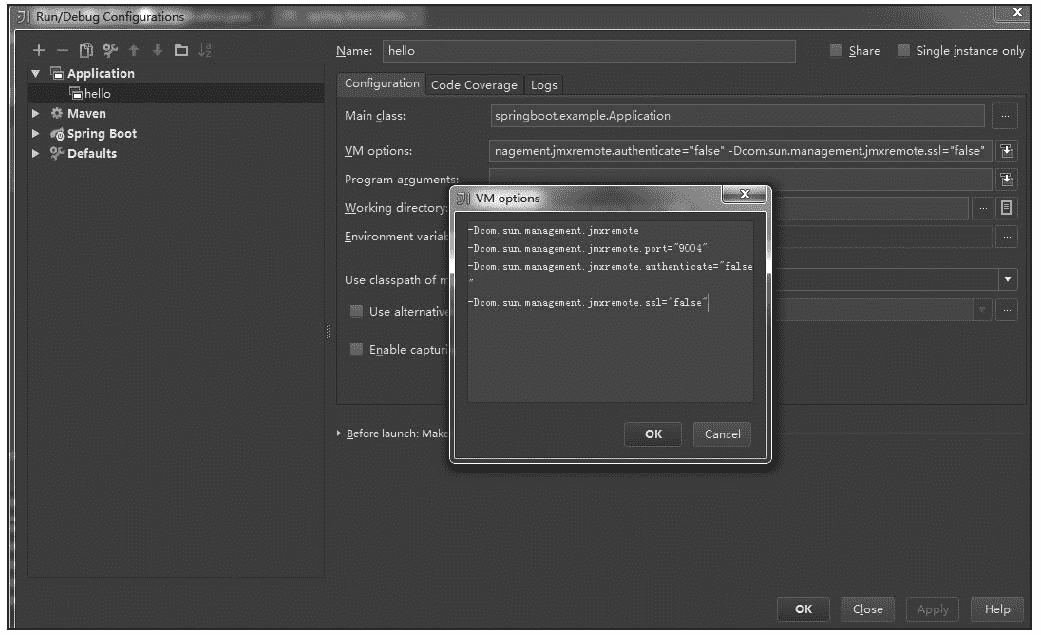1041x635 pixels.
Task: Expand the Spring Boot configurations node
Action: (x=37, y=134)
